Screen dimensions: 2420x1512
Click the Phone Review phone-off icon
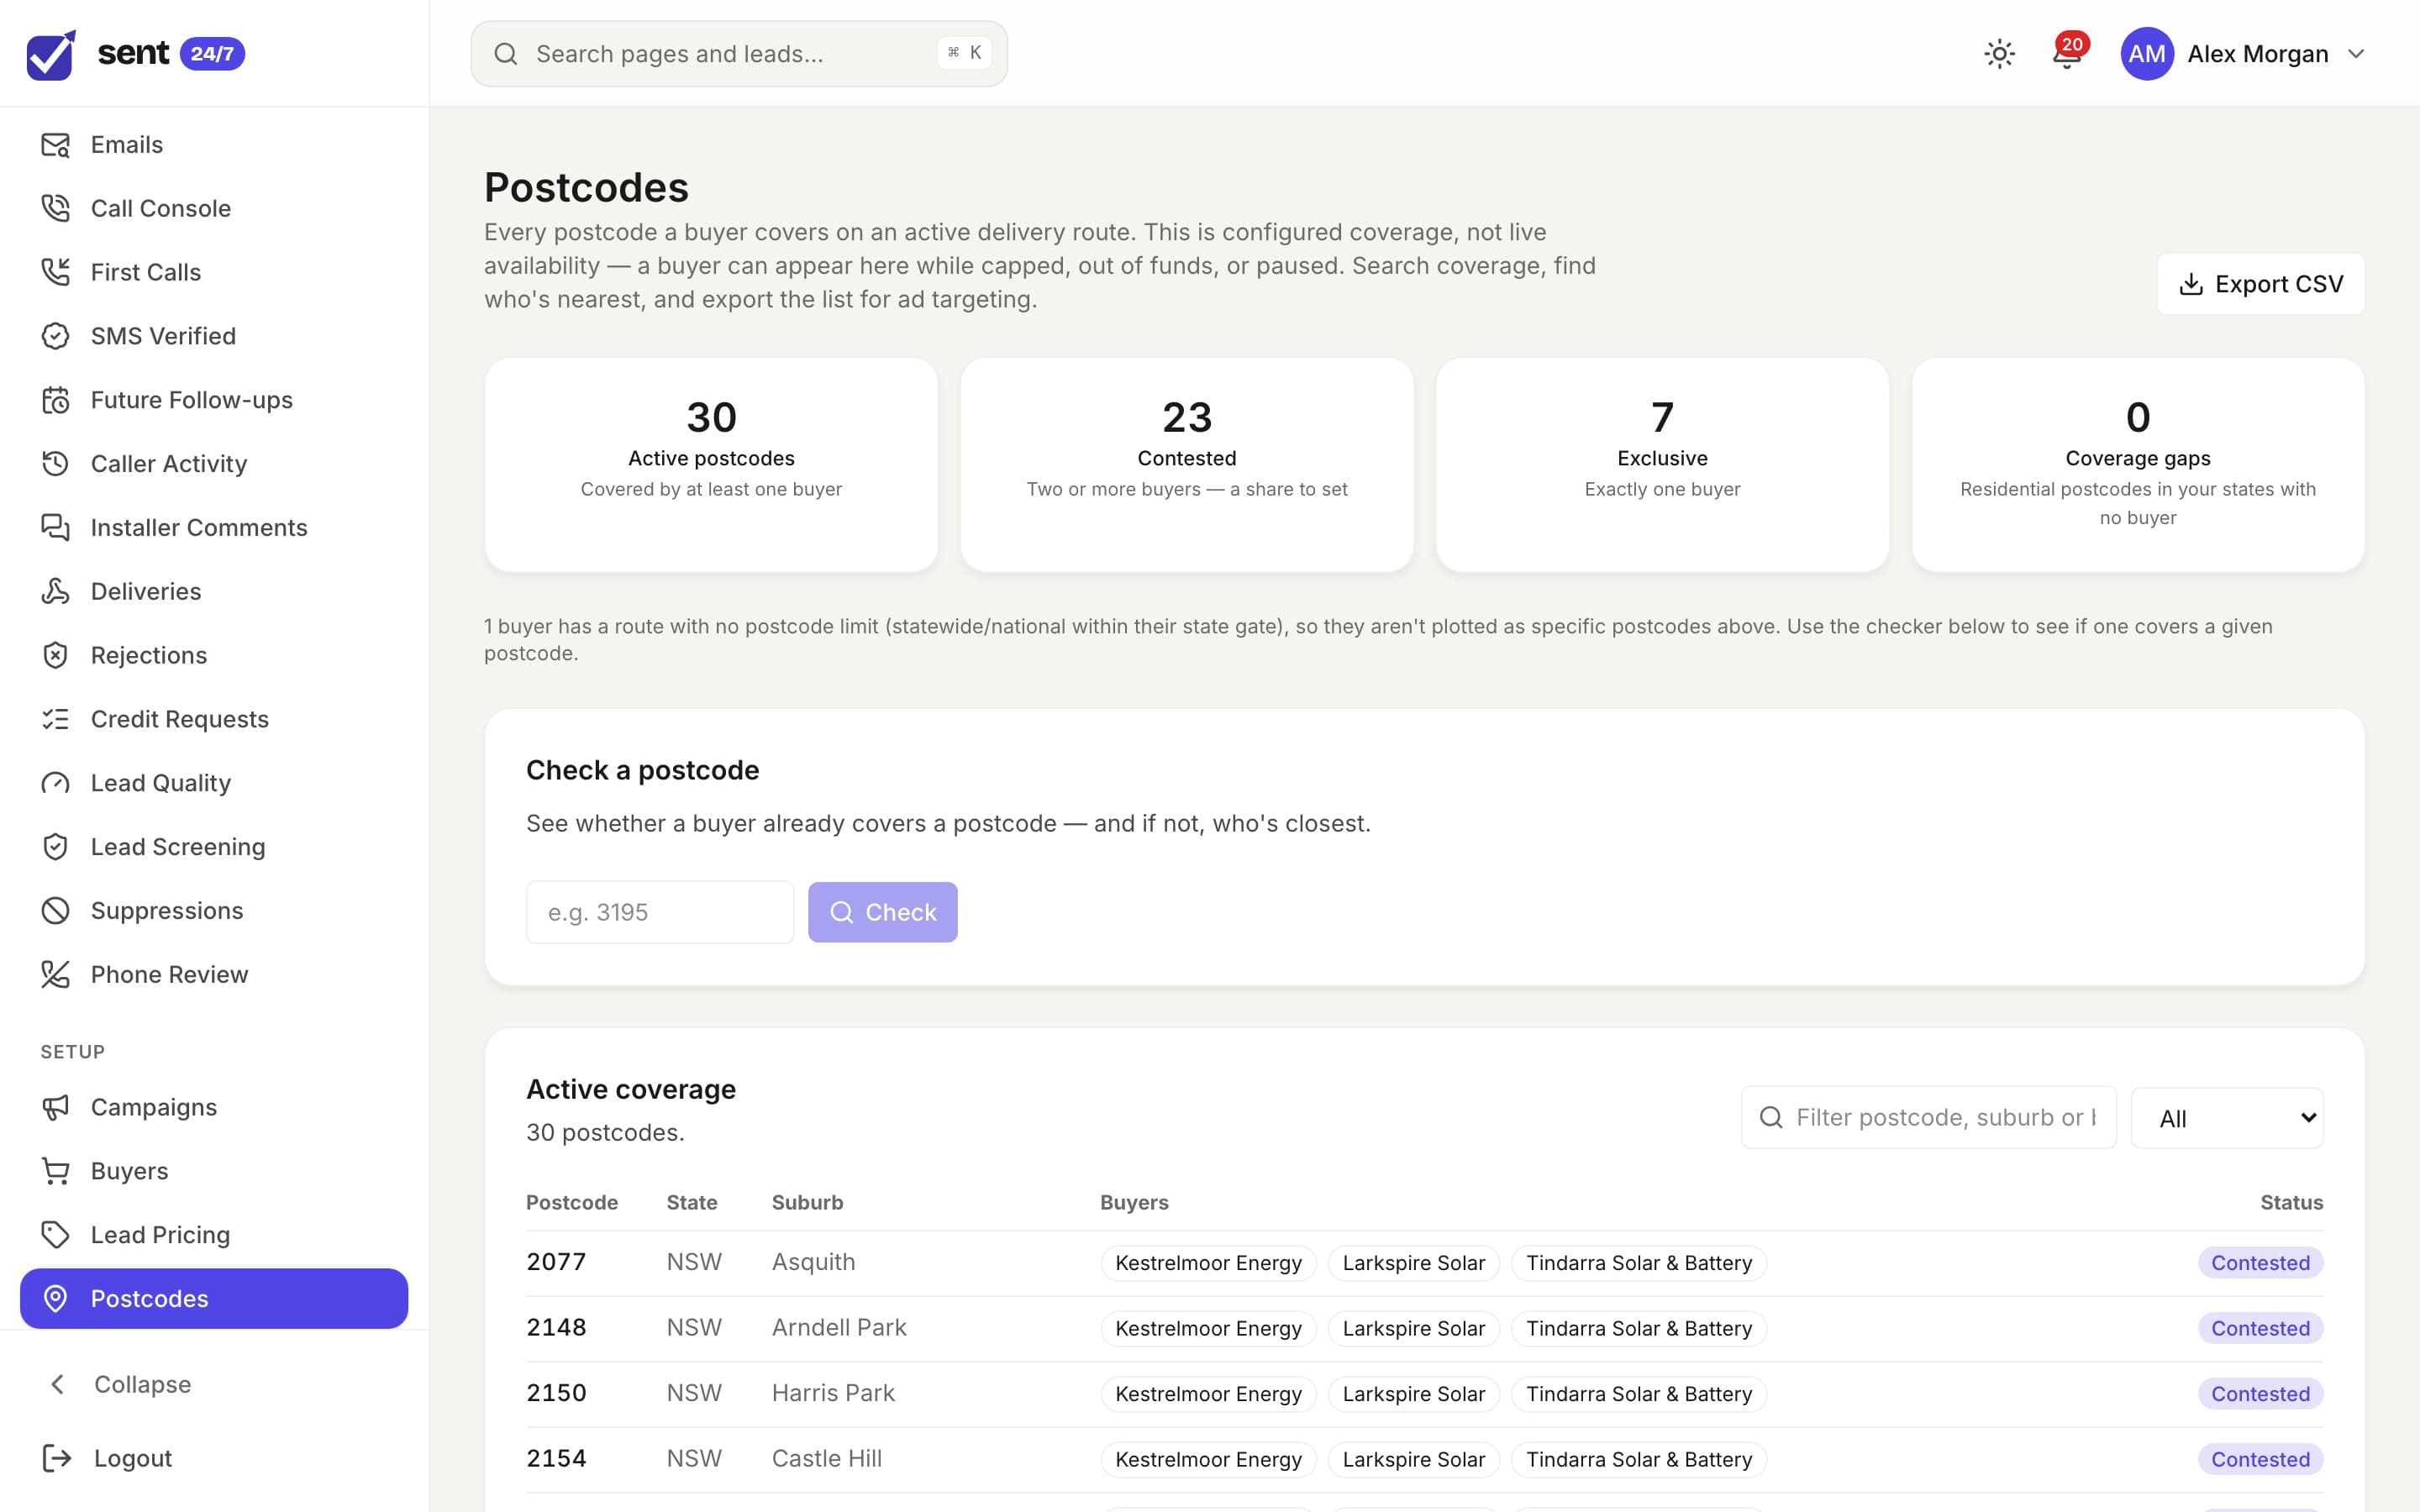(x=55, y=974)
